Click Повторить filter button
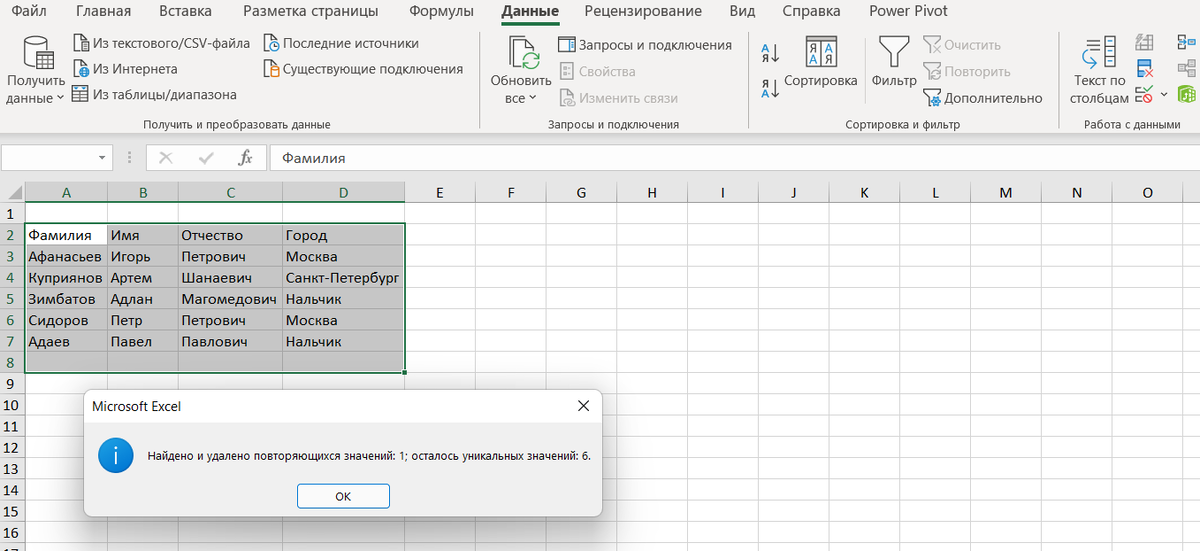The height and width of the screenshot is (551, 1200). (966, 71)
